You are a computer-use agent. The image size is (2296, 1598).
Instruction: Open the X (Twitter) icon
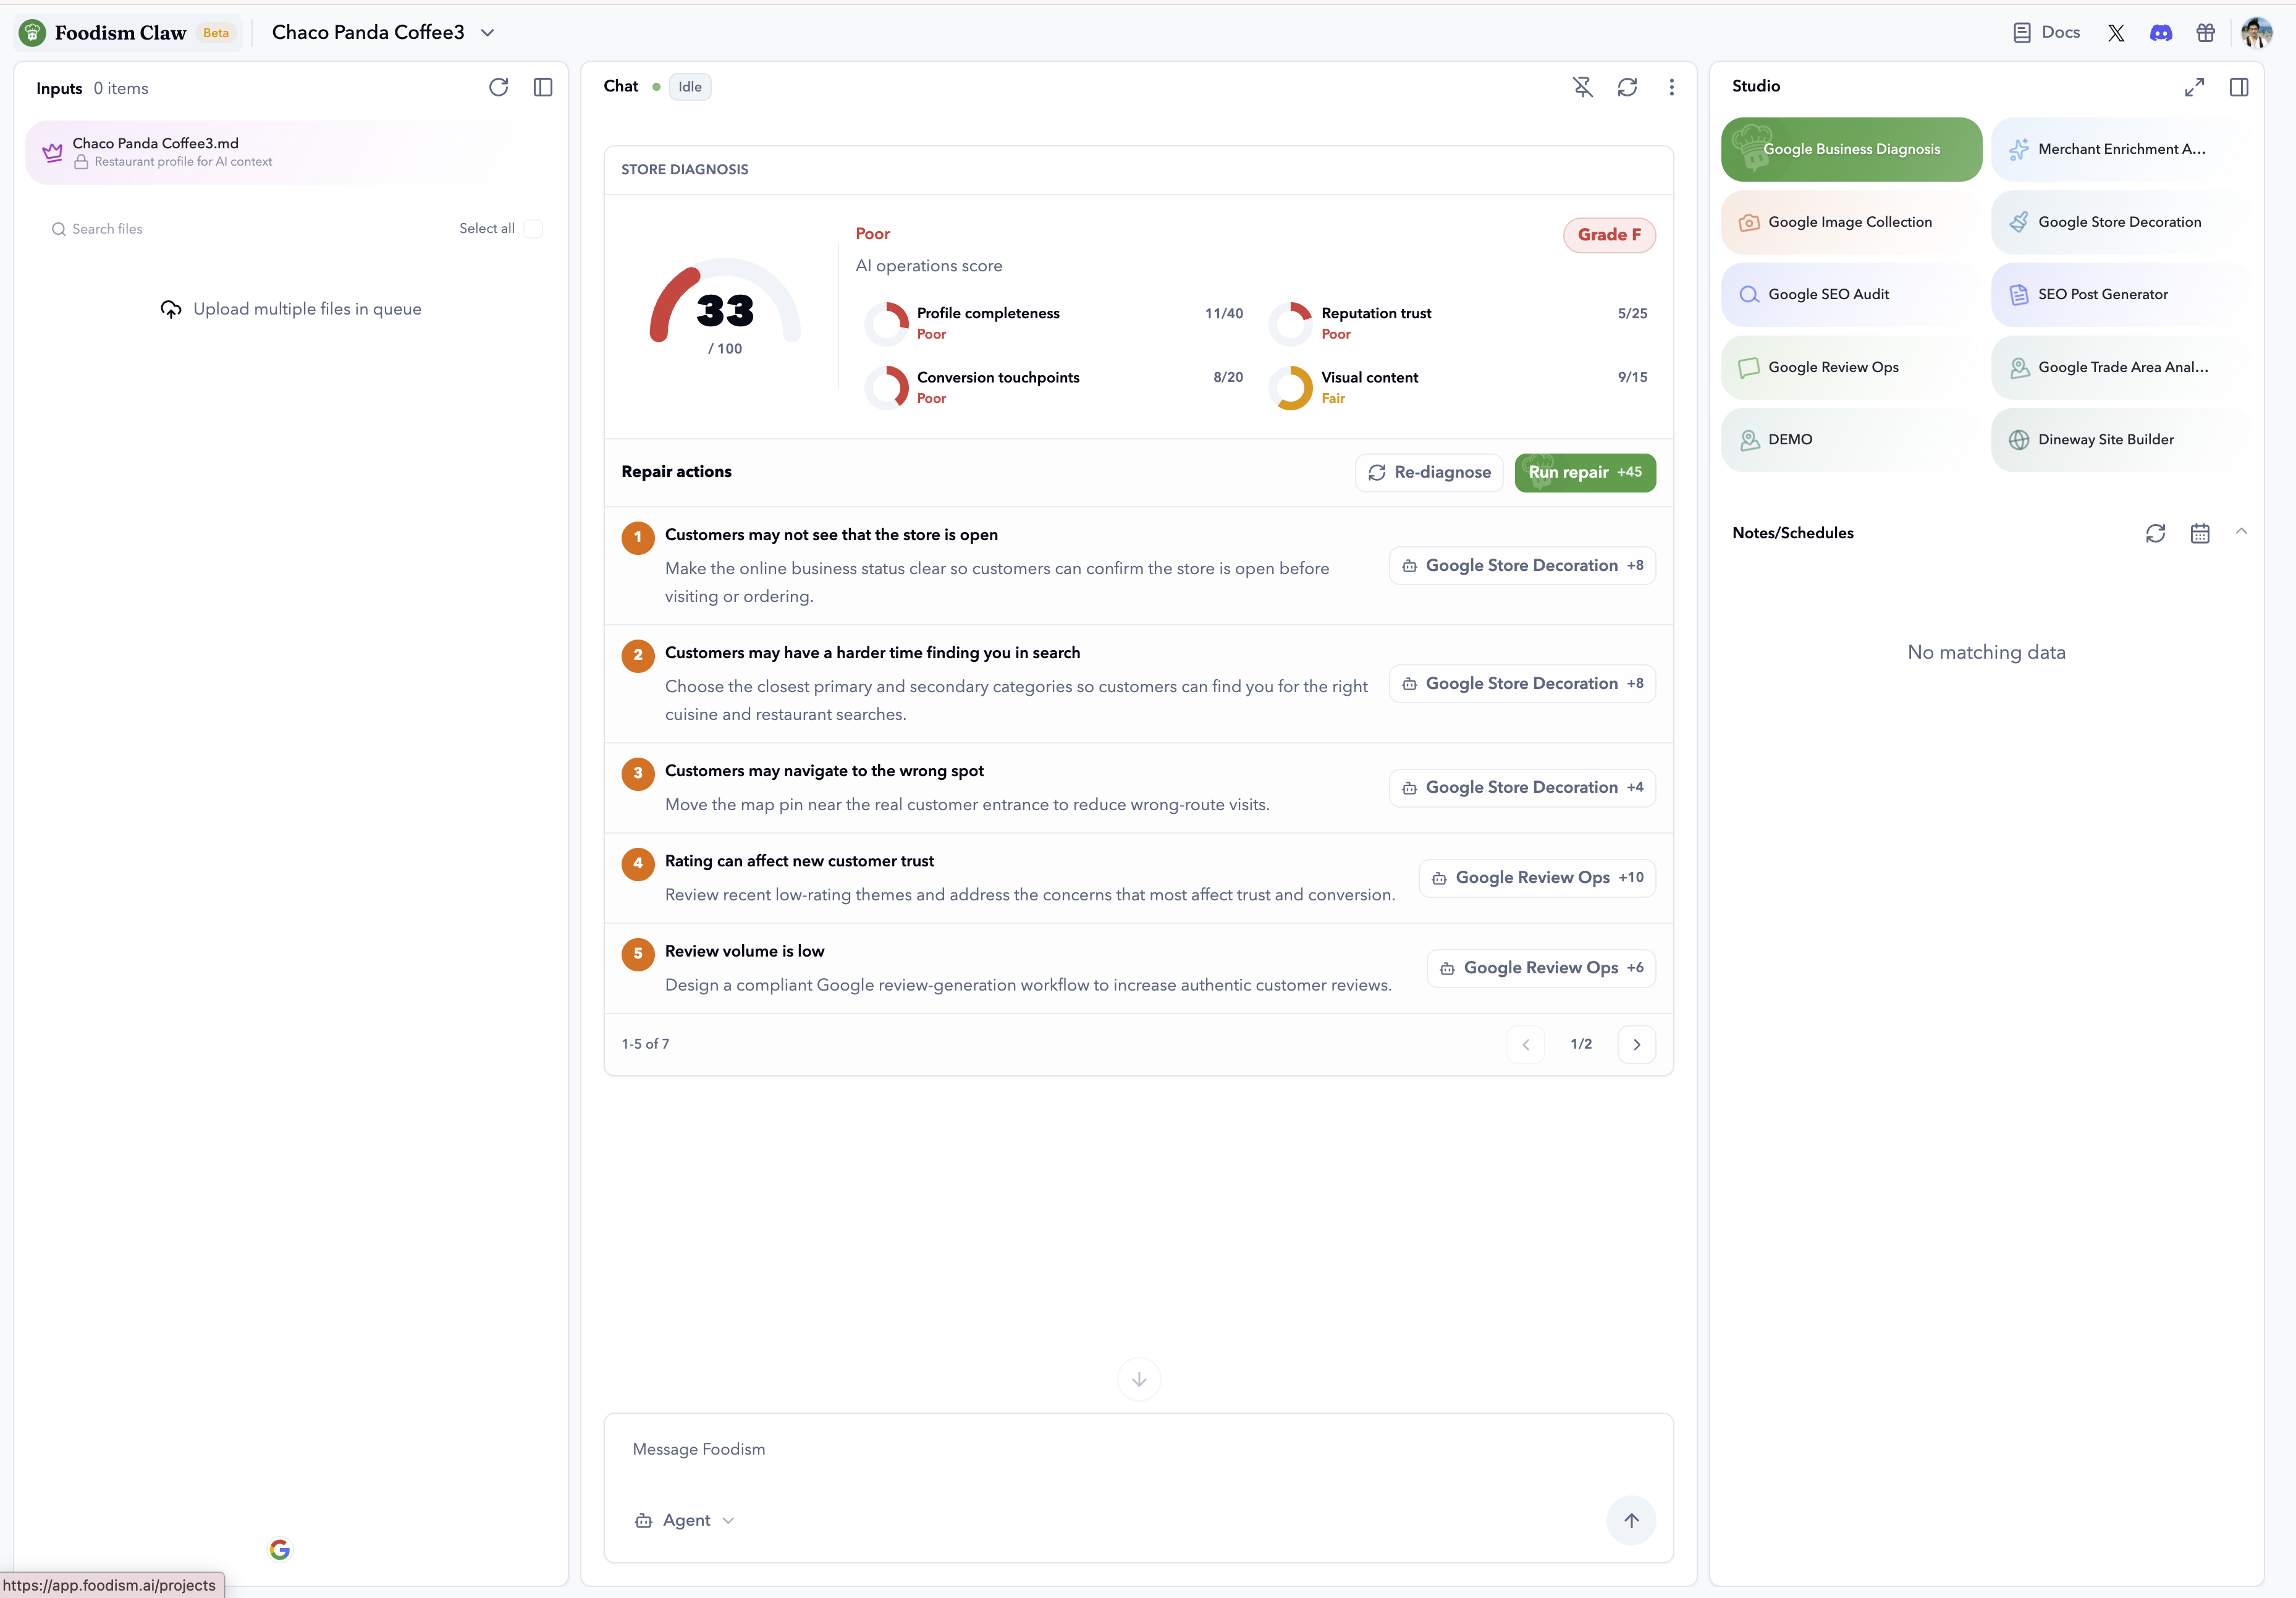point(2116,33)
